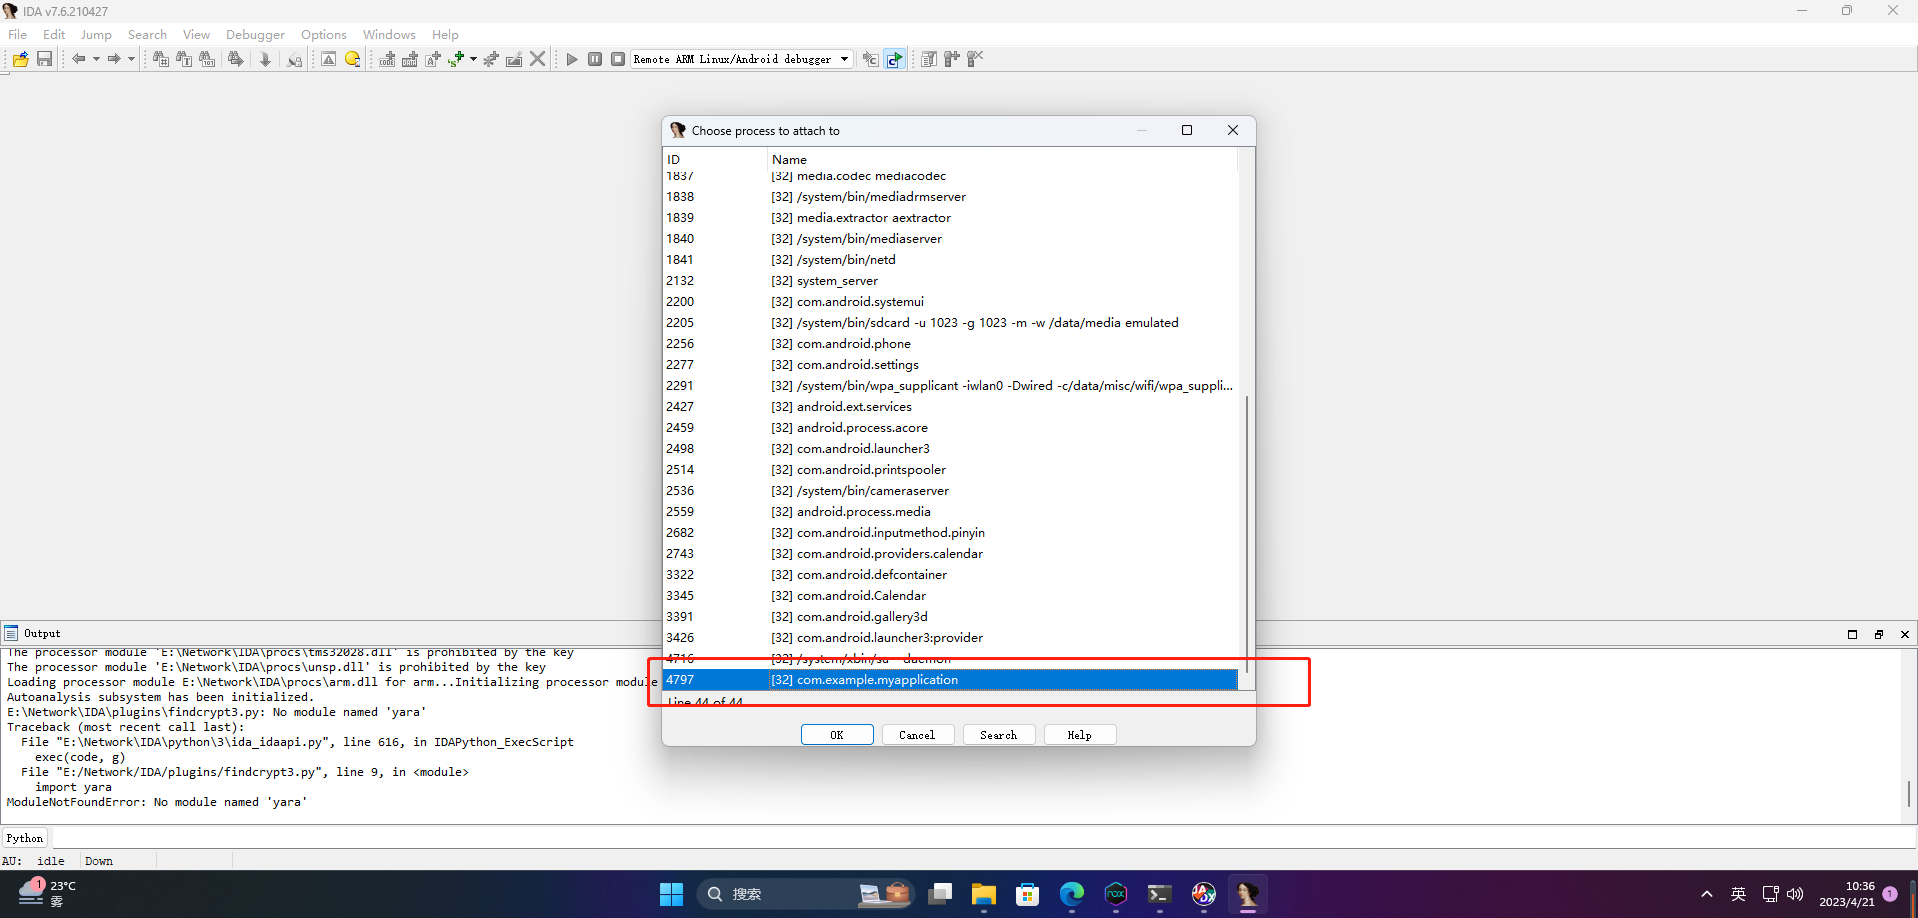Image resolution: width=1918 pixels, height=918 pixels.
Task: Click the make CODE toolbar icon
Action: pos(387,59)
